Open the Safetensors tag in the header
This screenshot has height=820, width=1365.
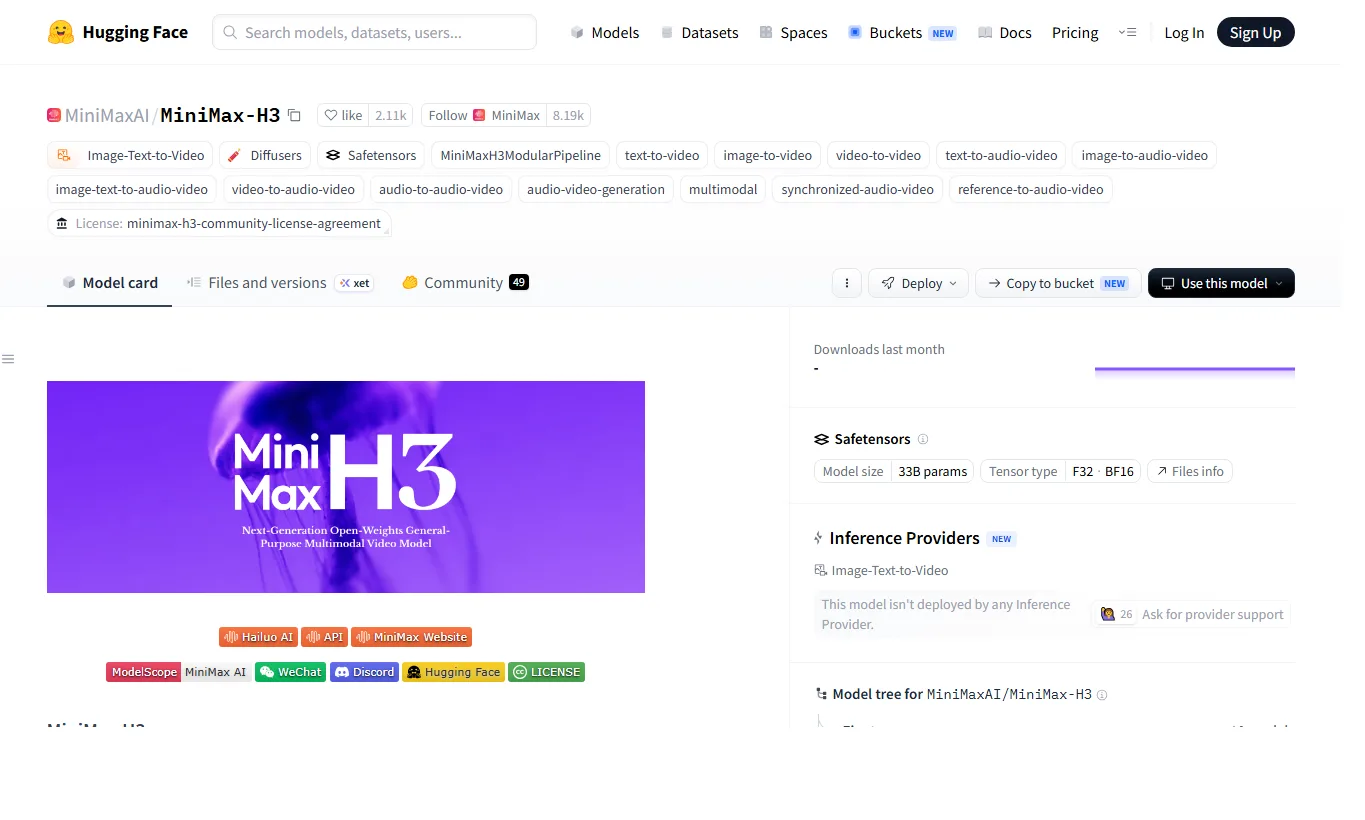371,155
